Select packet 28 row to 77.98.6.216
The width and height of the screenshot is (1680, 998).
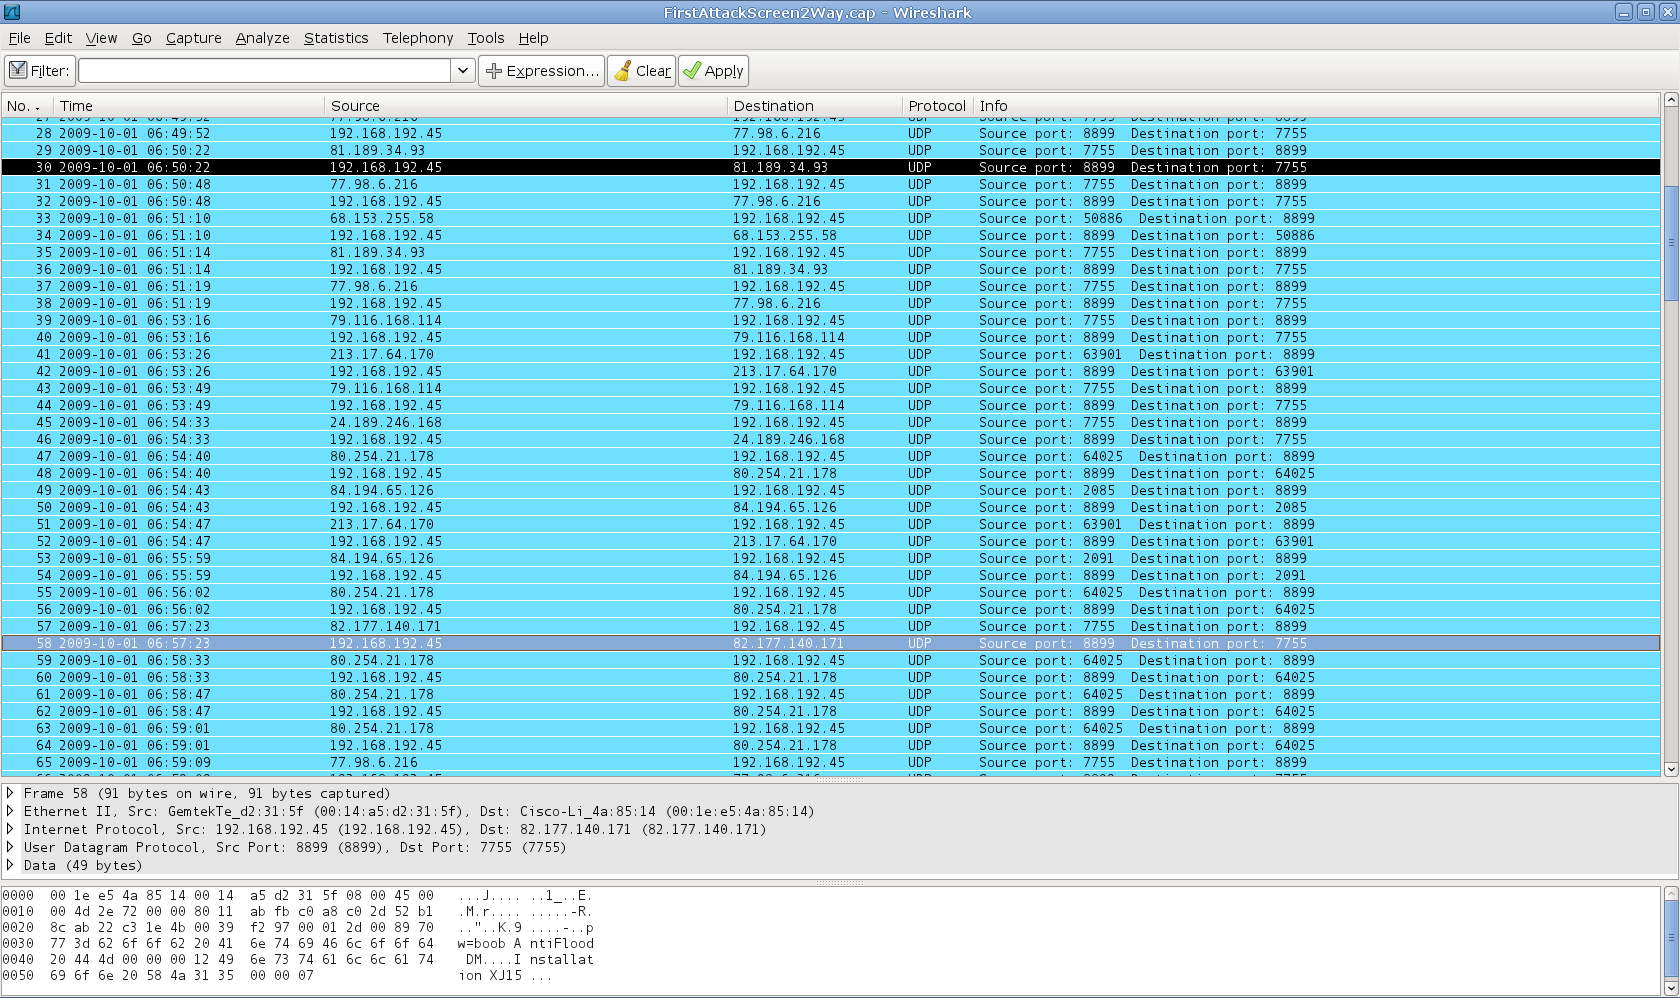pos(830,133)
